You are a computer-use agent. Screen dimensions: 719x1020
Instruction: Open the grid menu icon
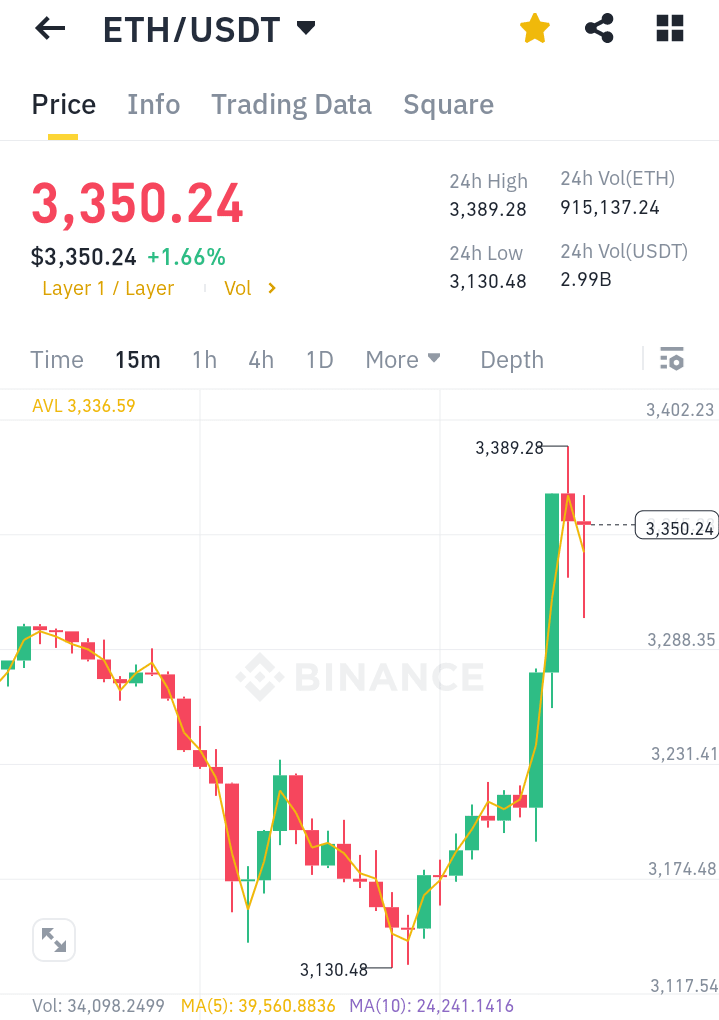[x=669, y=29]
